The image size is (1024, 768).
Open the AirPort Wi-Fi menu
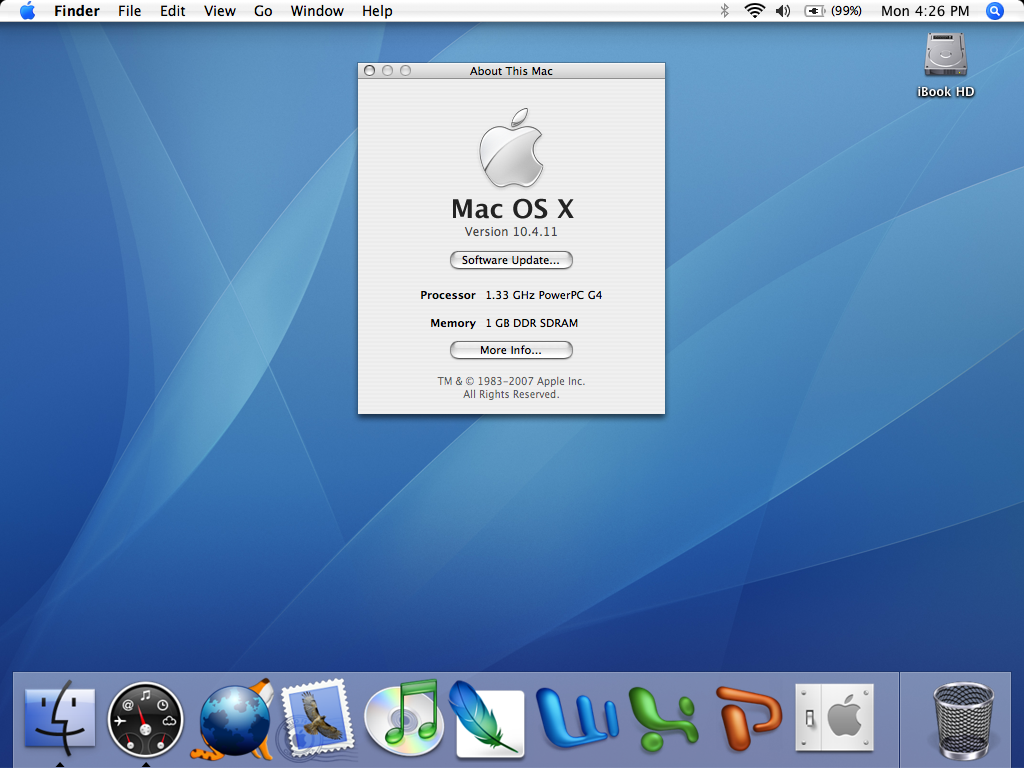tap(754, 11)
